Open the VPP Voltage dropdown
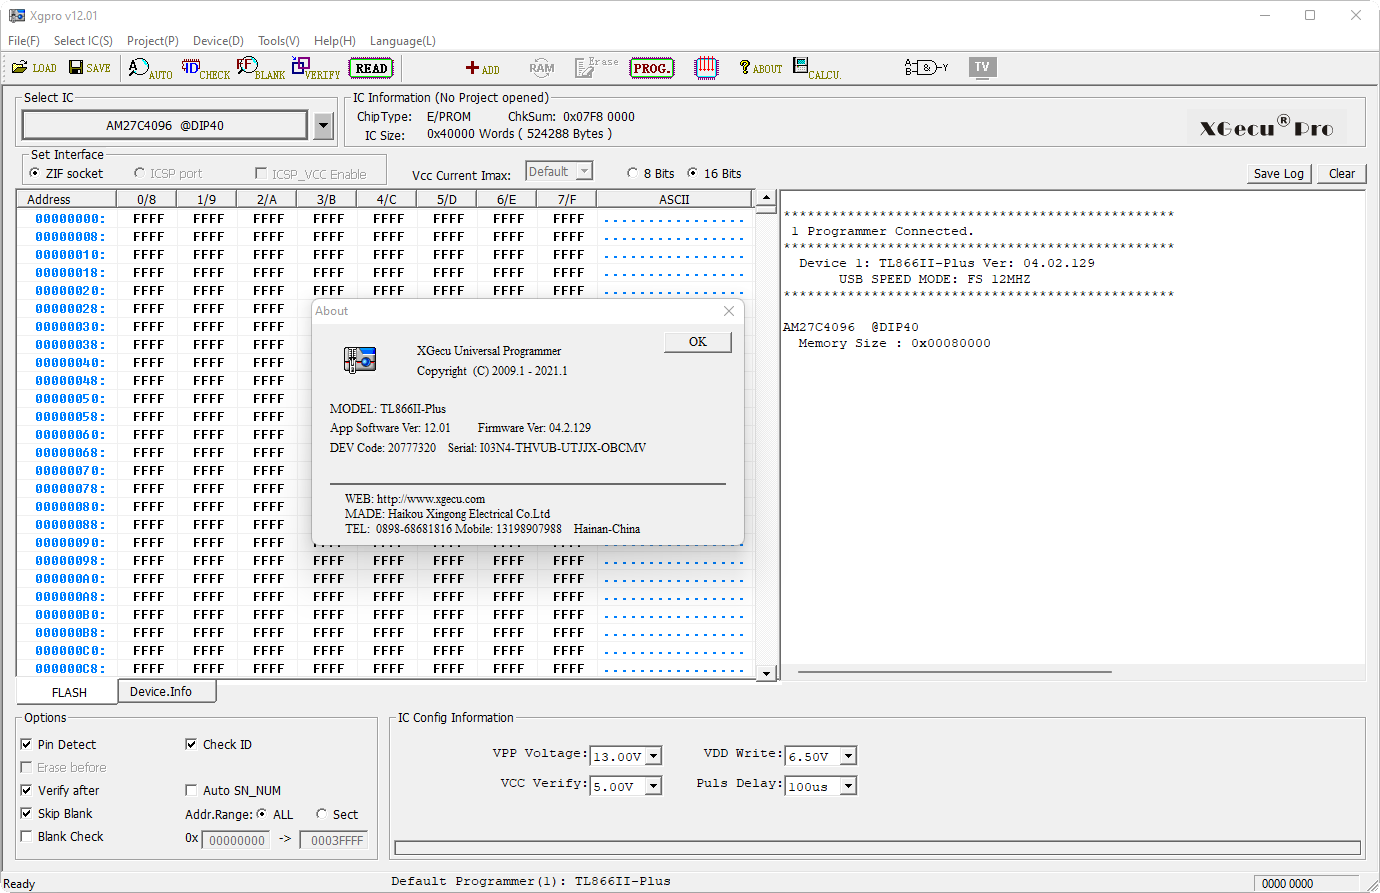Viewport: 1380px width, 893px height. click(653, 756)
